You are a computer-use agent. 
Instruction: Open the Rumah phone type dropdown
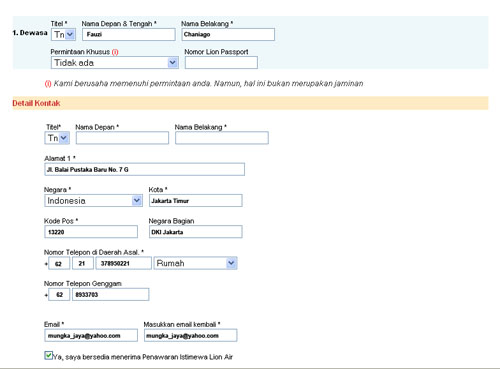[x=195, y=263]
